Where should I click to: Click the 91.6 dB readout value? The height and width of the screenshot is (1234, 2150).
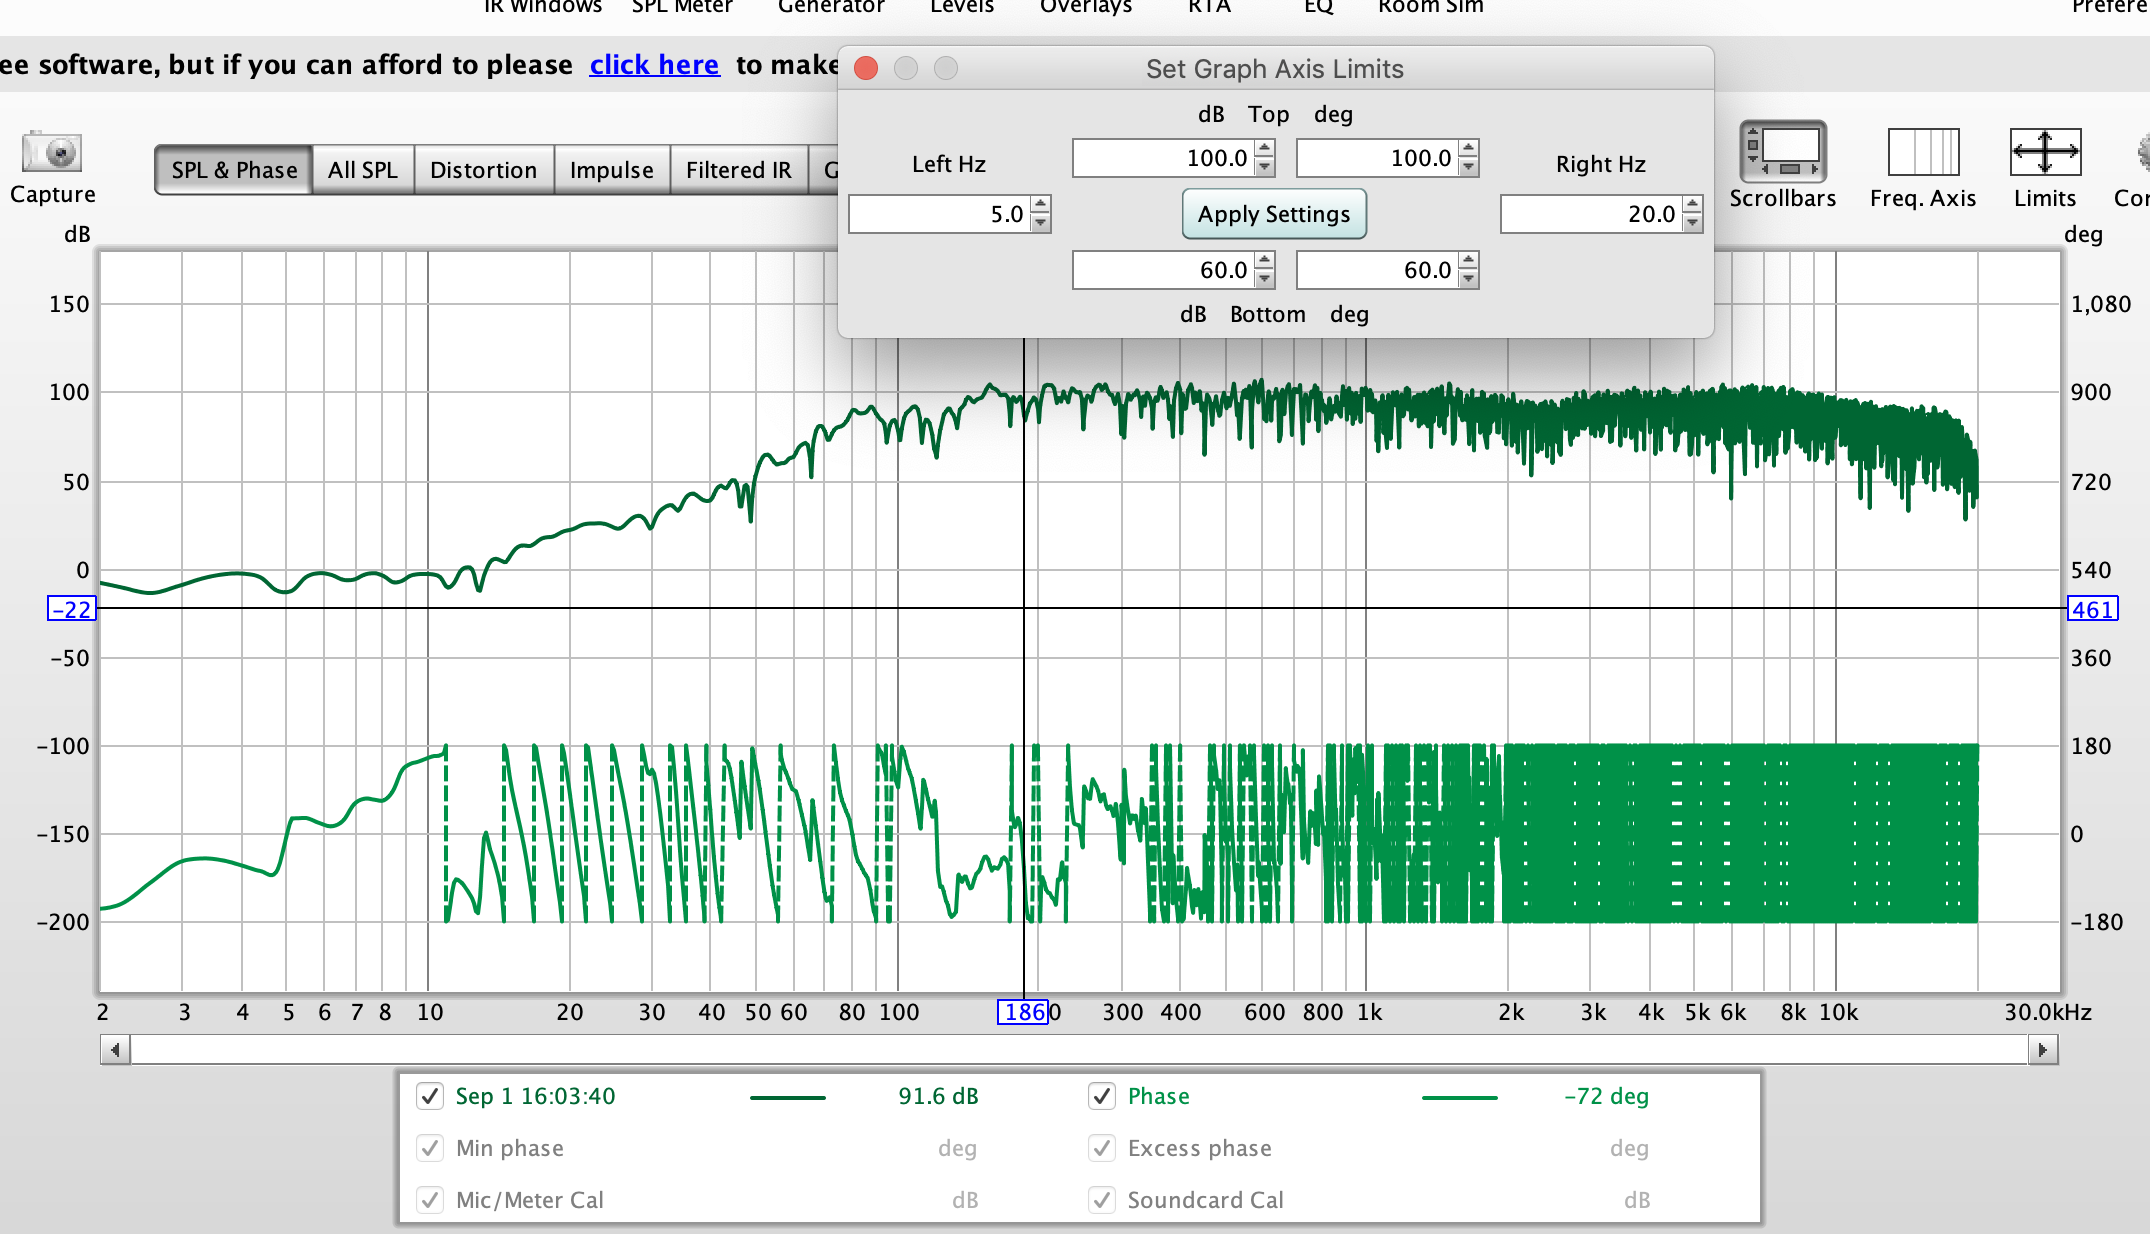click(938, 1096)
